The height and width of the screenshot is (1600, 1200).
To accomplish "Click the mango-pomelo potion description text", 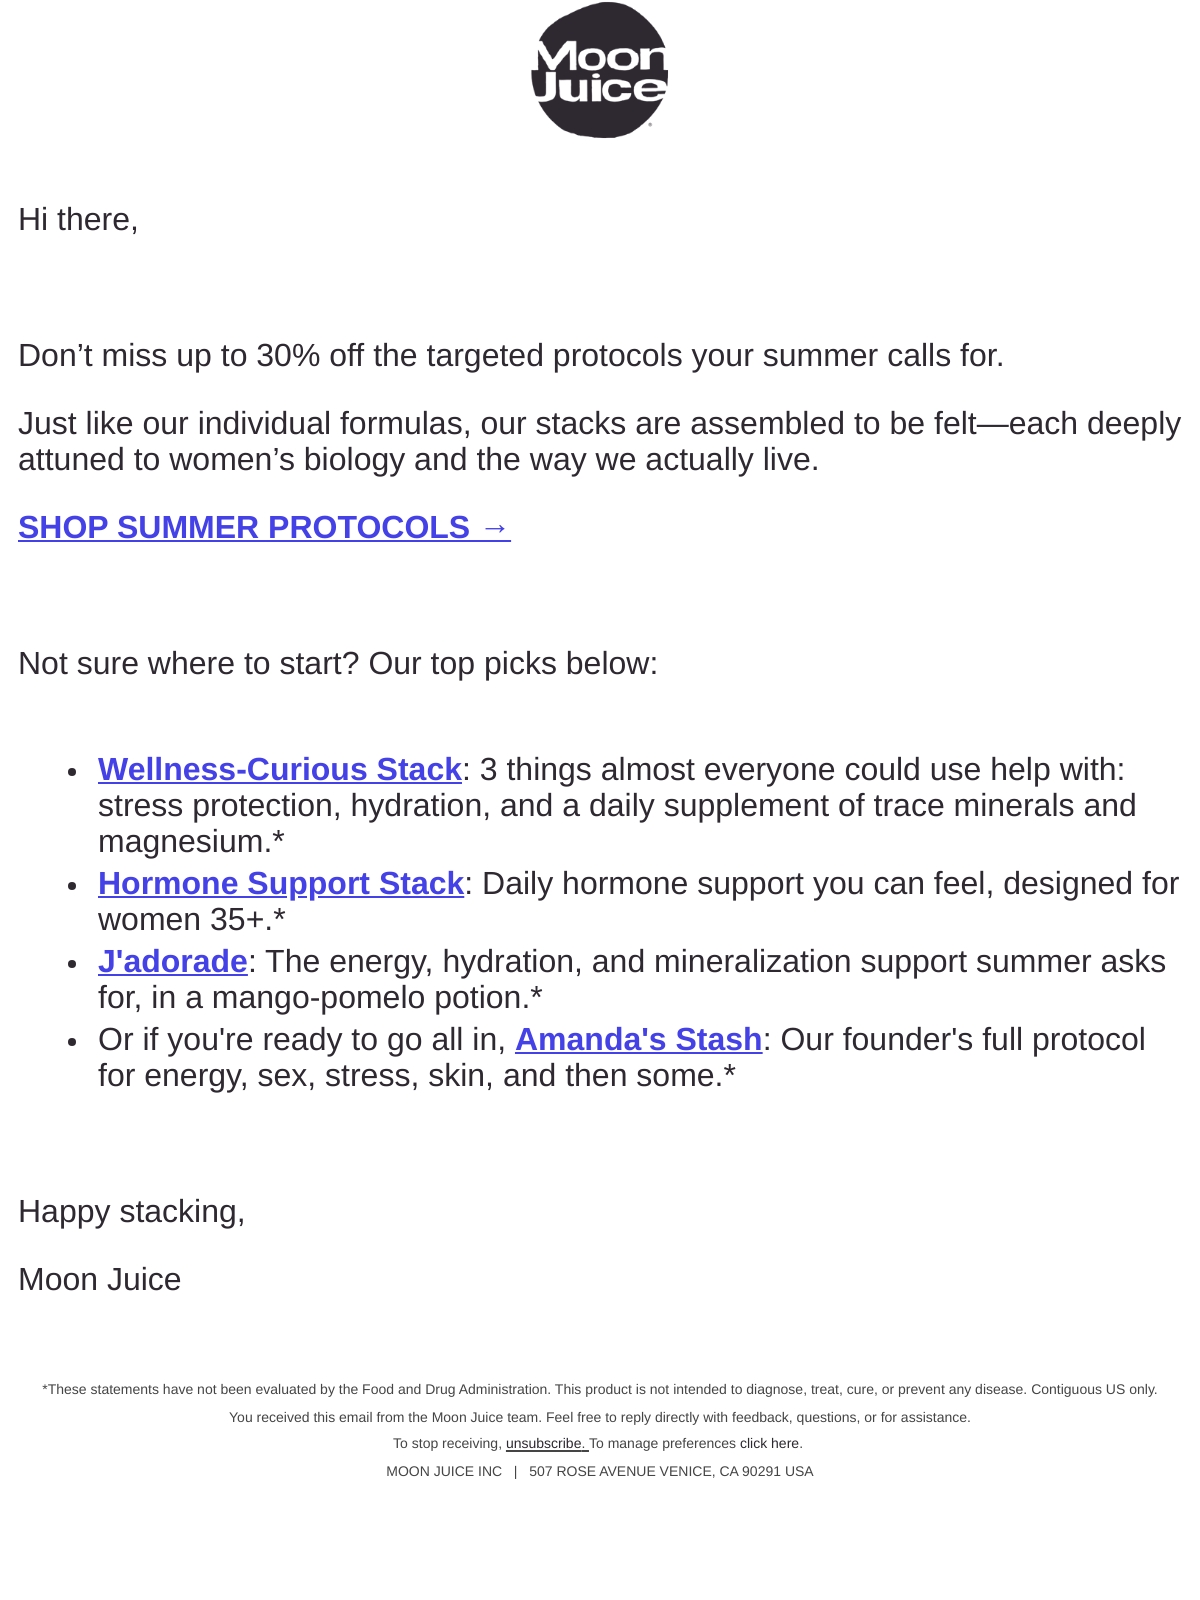I will coord(632,979).
